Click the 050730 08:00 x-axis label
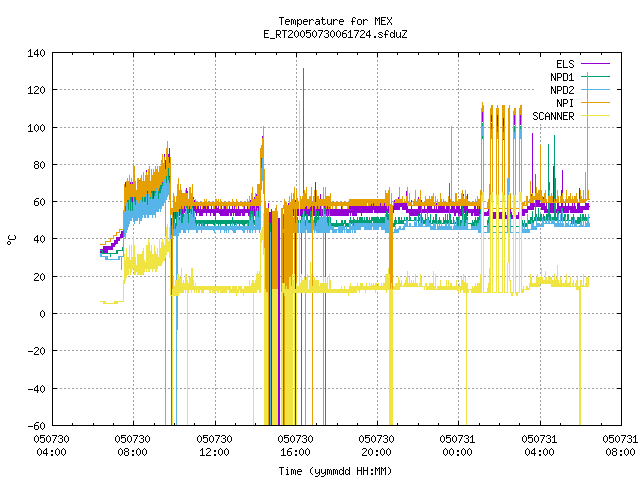The height and width of the screenshot is (480, 640). [x=133, y=446]
